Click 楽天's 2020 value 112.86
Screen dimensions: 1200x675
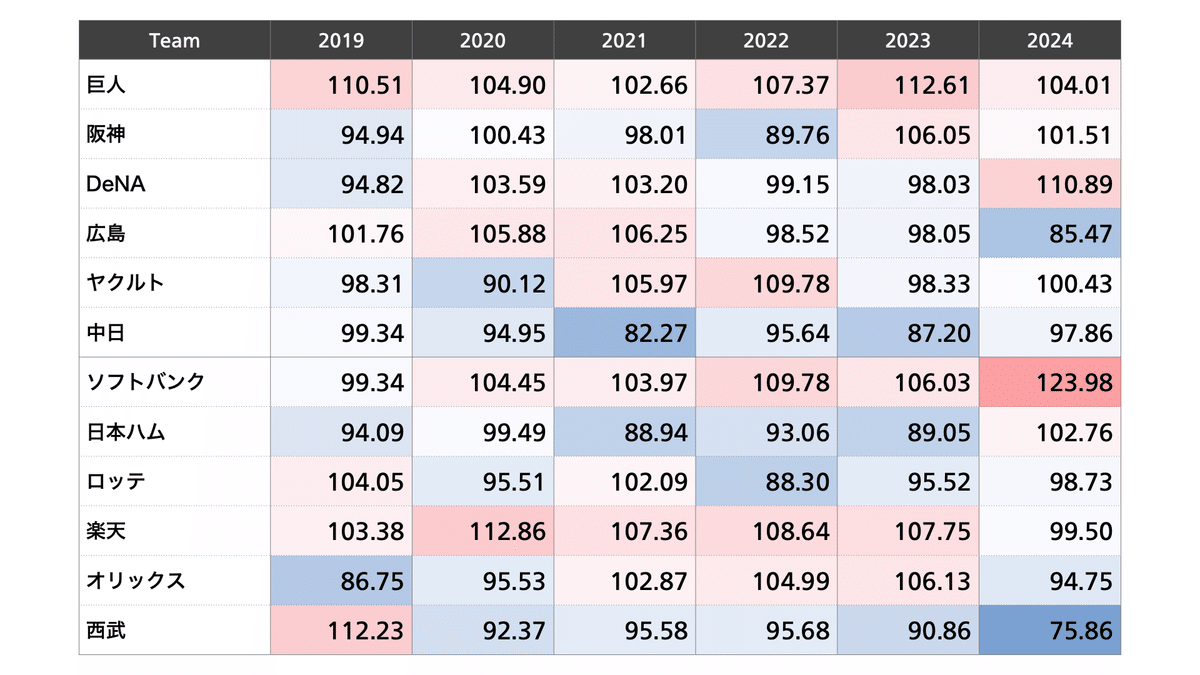click(483, 531)
